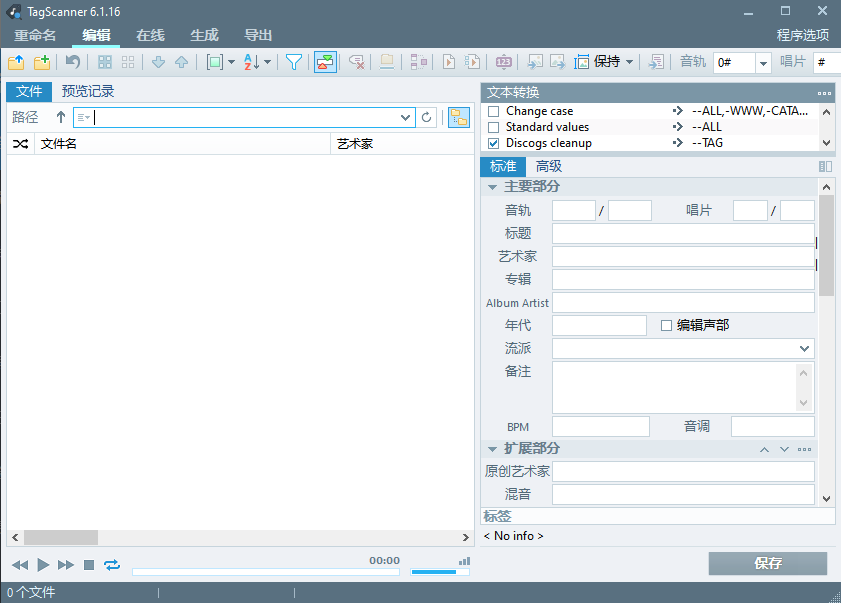Open the 流派 genre dropdown

806,348
